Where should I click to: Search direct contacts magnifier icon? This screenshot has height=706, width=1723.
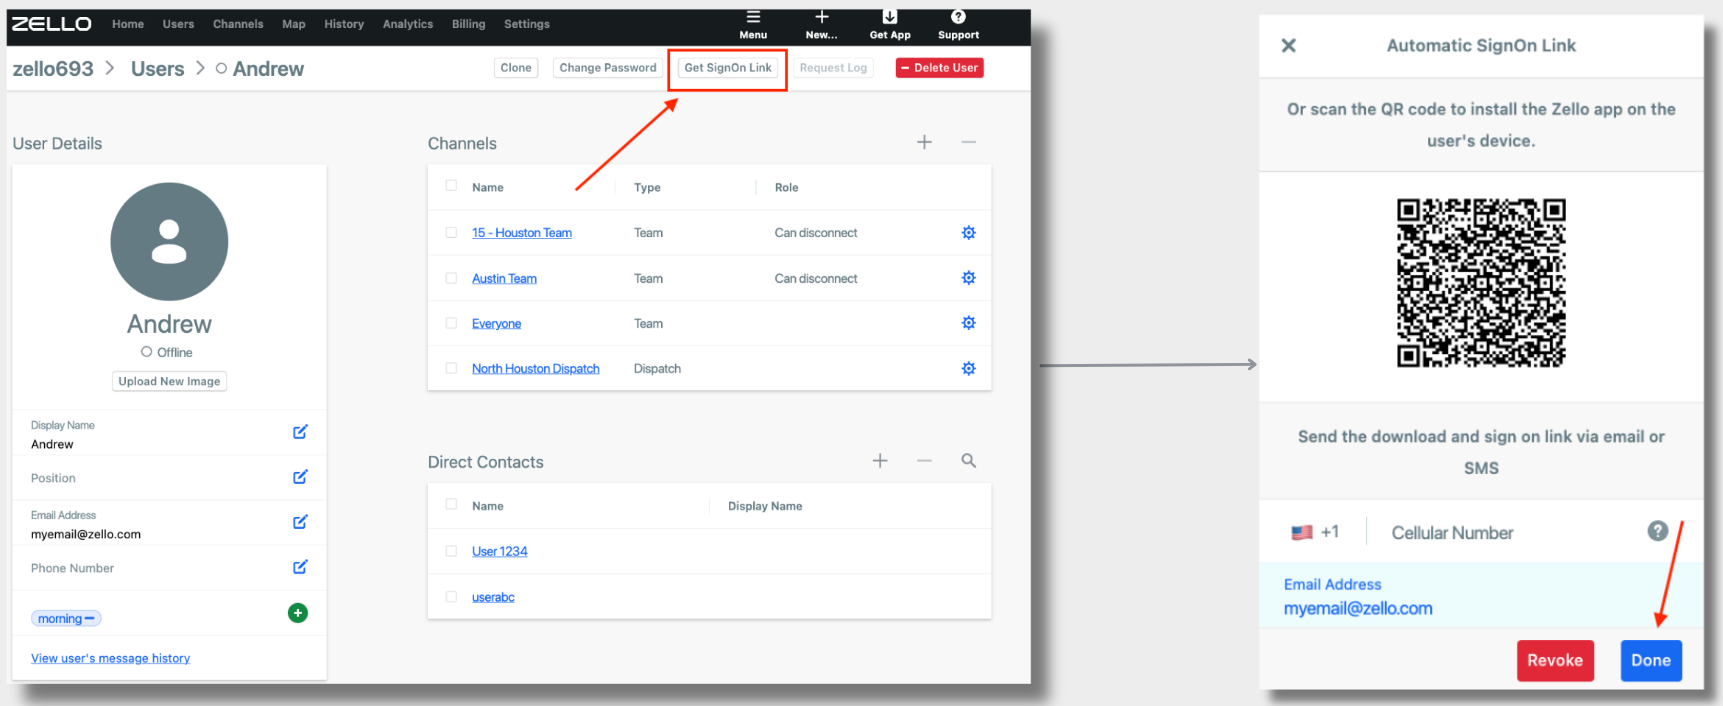point(968,461)
